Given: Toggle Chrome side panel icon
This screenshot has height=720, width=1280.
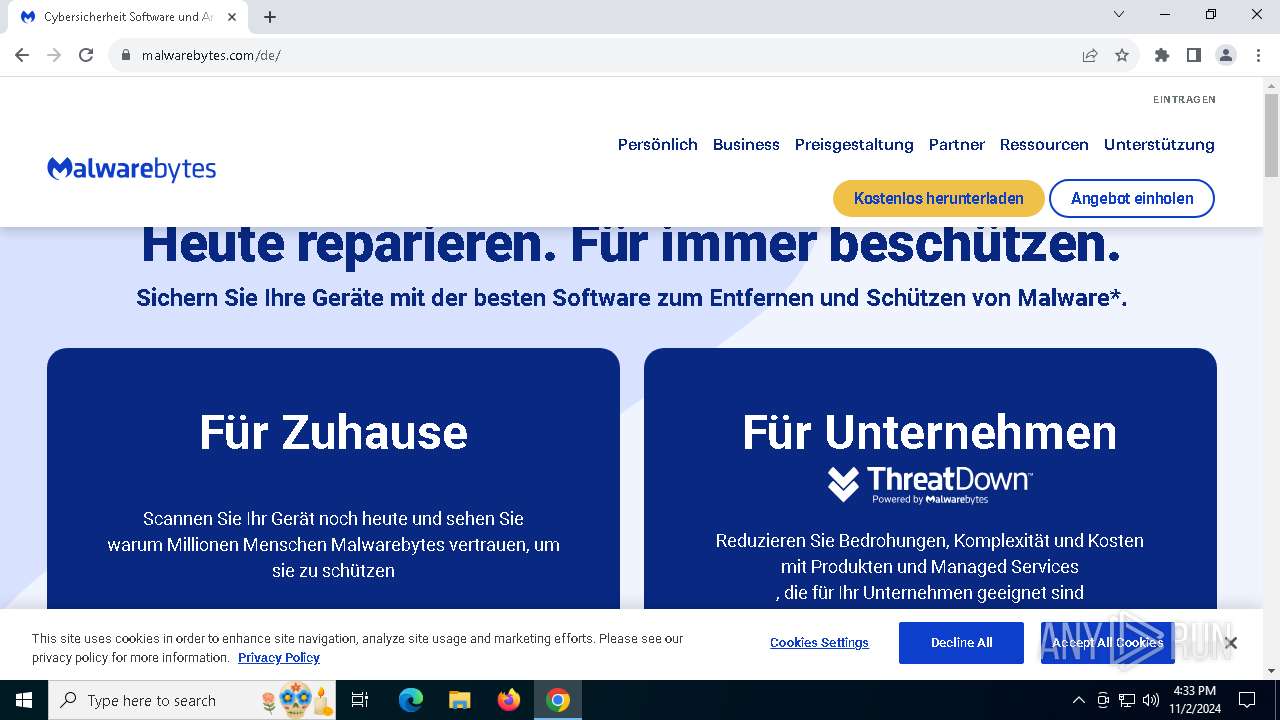Looking at the screenshot, I should point(1194,55).
